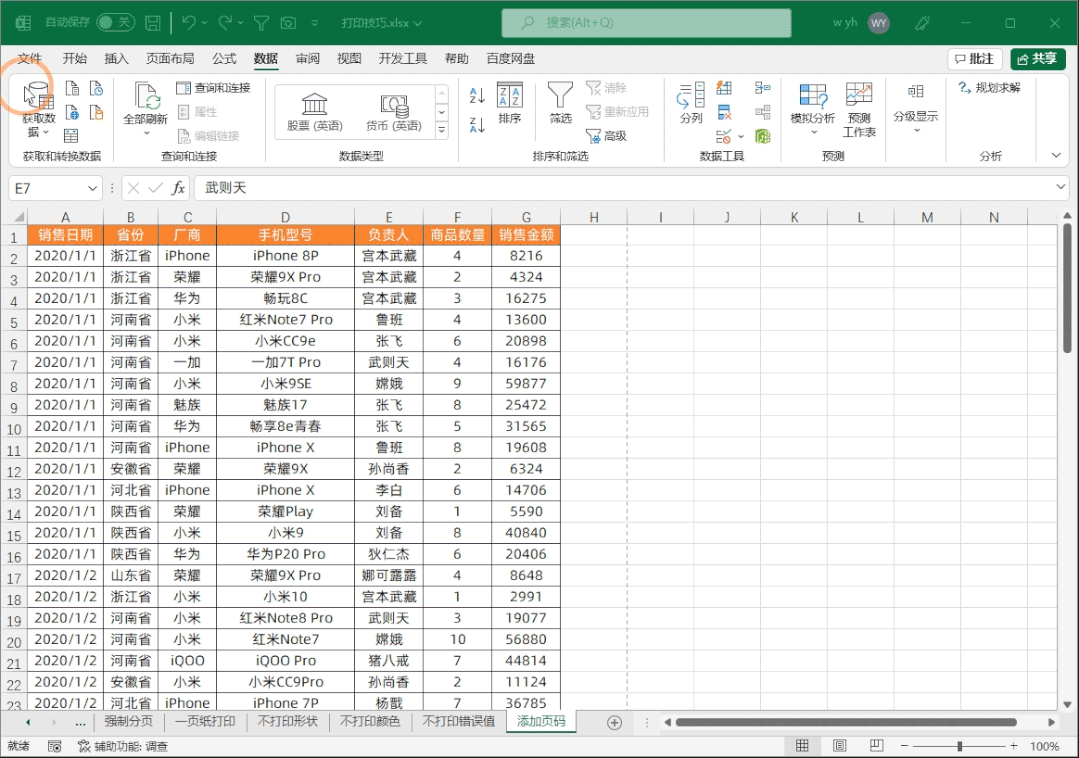
Task: Click the search box 搜索(Alt+Q)
Action: [646, 23]
